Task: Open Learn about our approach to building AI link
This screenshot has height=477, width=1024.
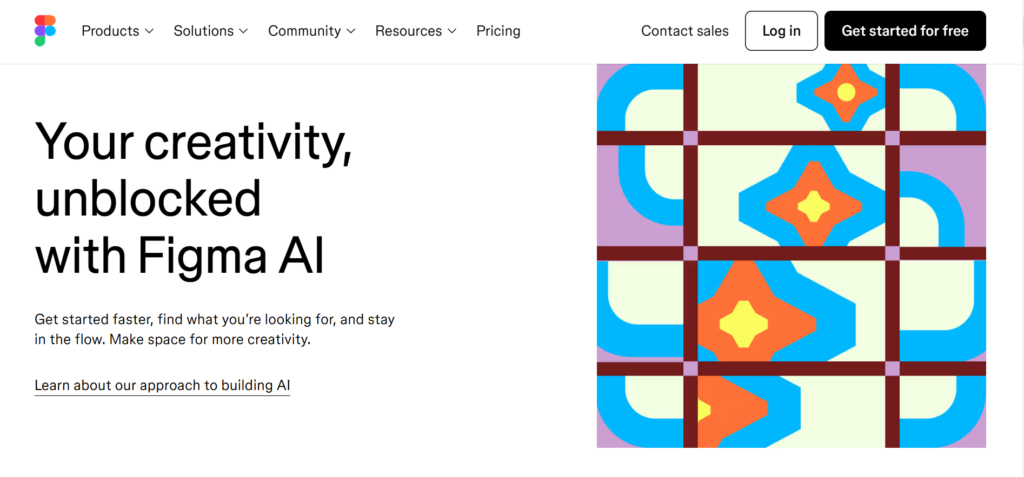Action: coord(162,386)
